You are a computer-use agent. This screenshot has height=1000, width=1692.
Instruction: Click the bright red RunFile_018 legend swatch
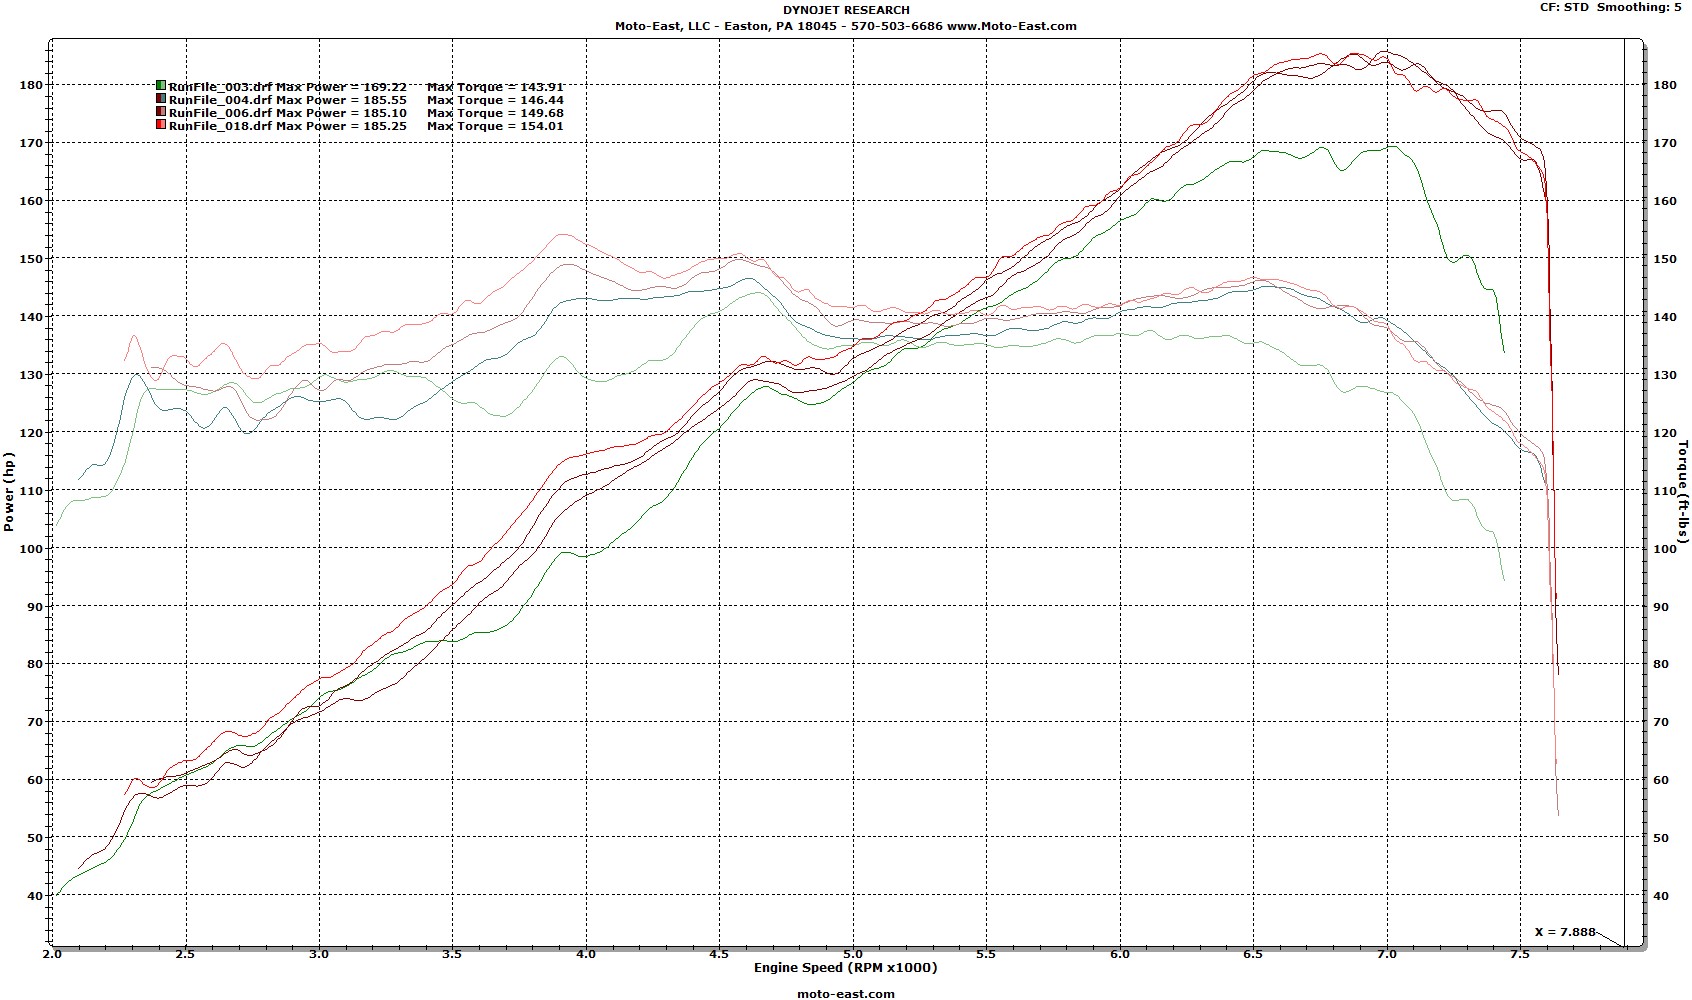[x=161, y=125]
